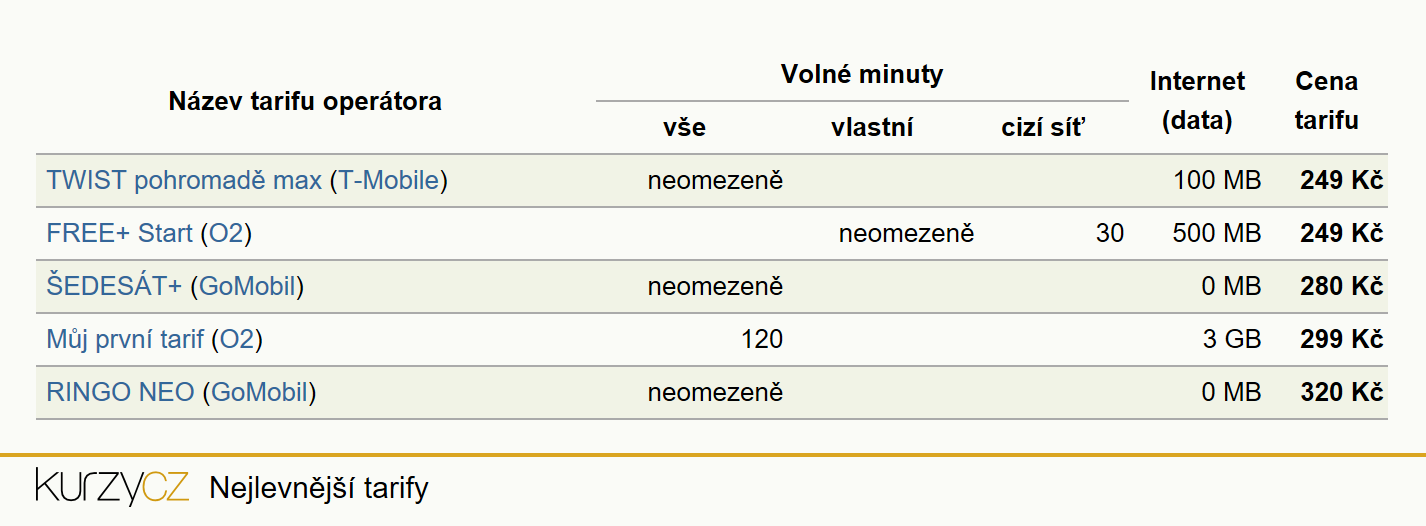
Task: Click the Název tarifu operátora column header
Action: coord(305,102)
